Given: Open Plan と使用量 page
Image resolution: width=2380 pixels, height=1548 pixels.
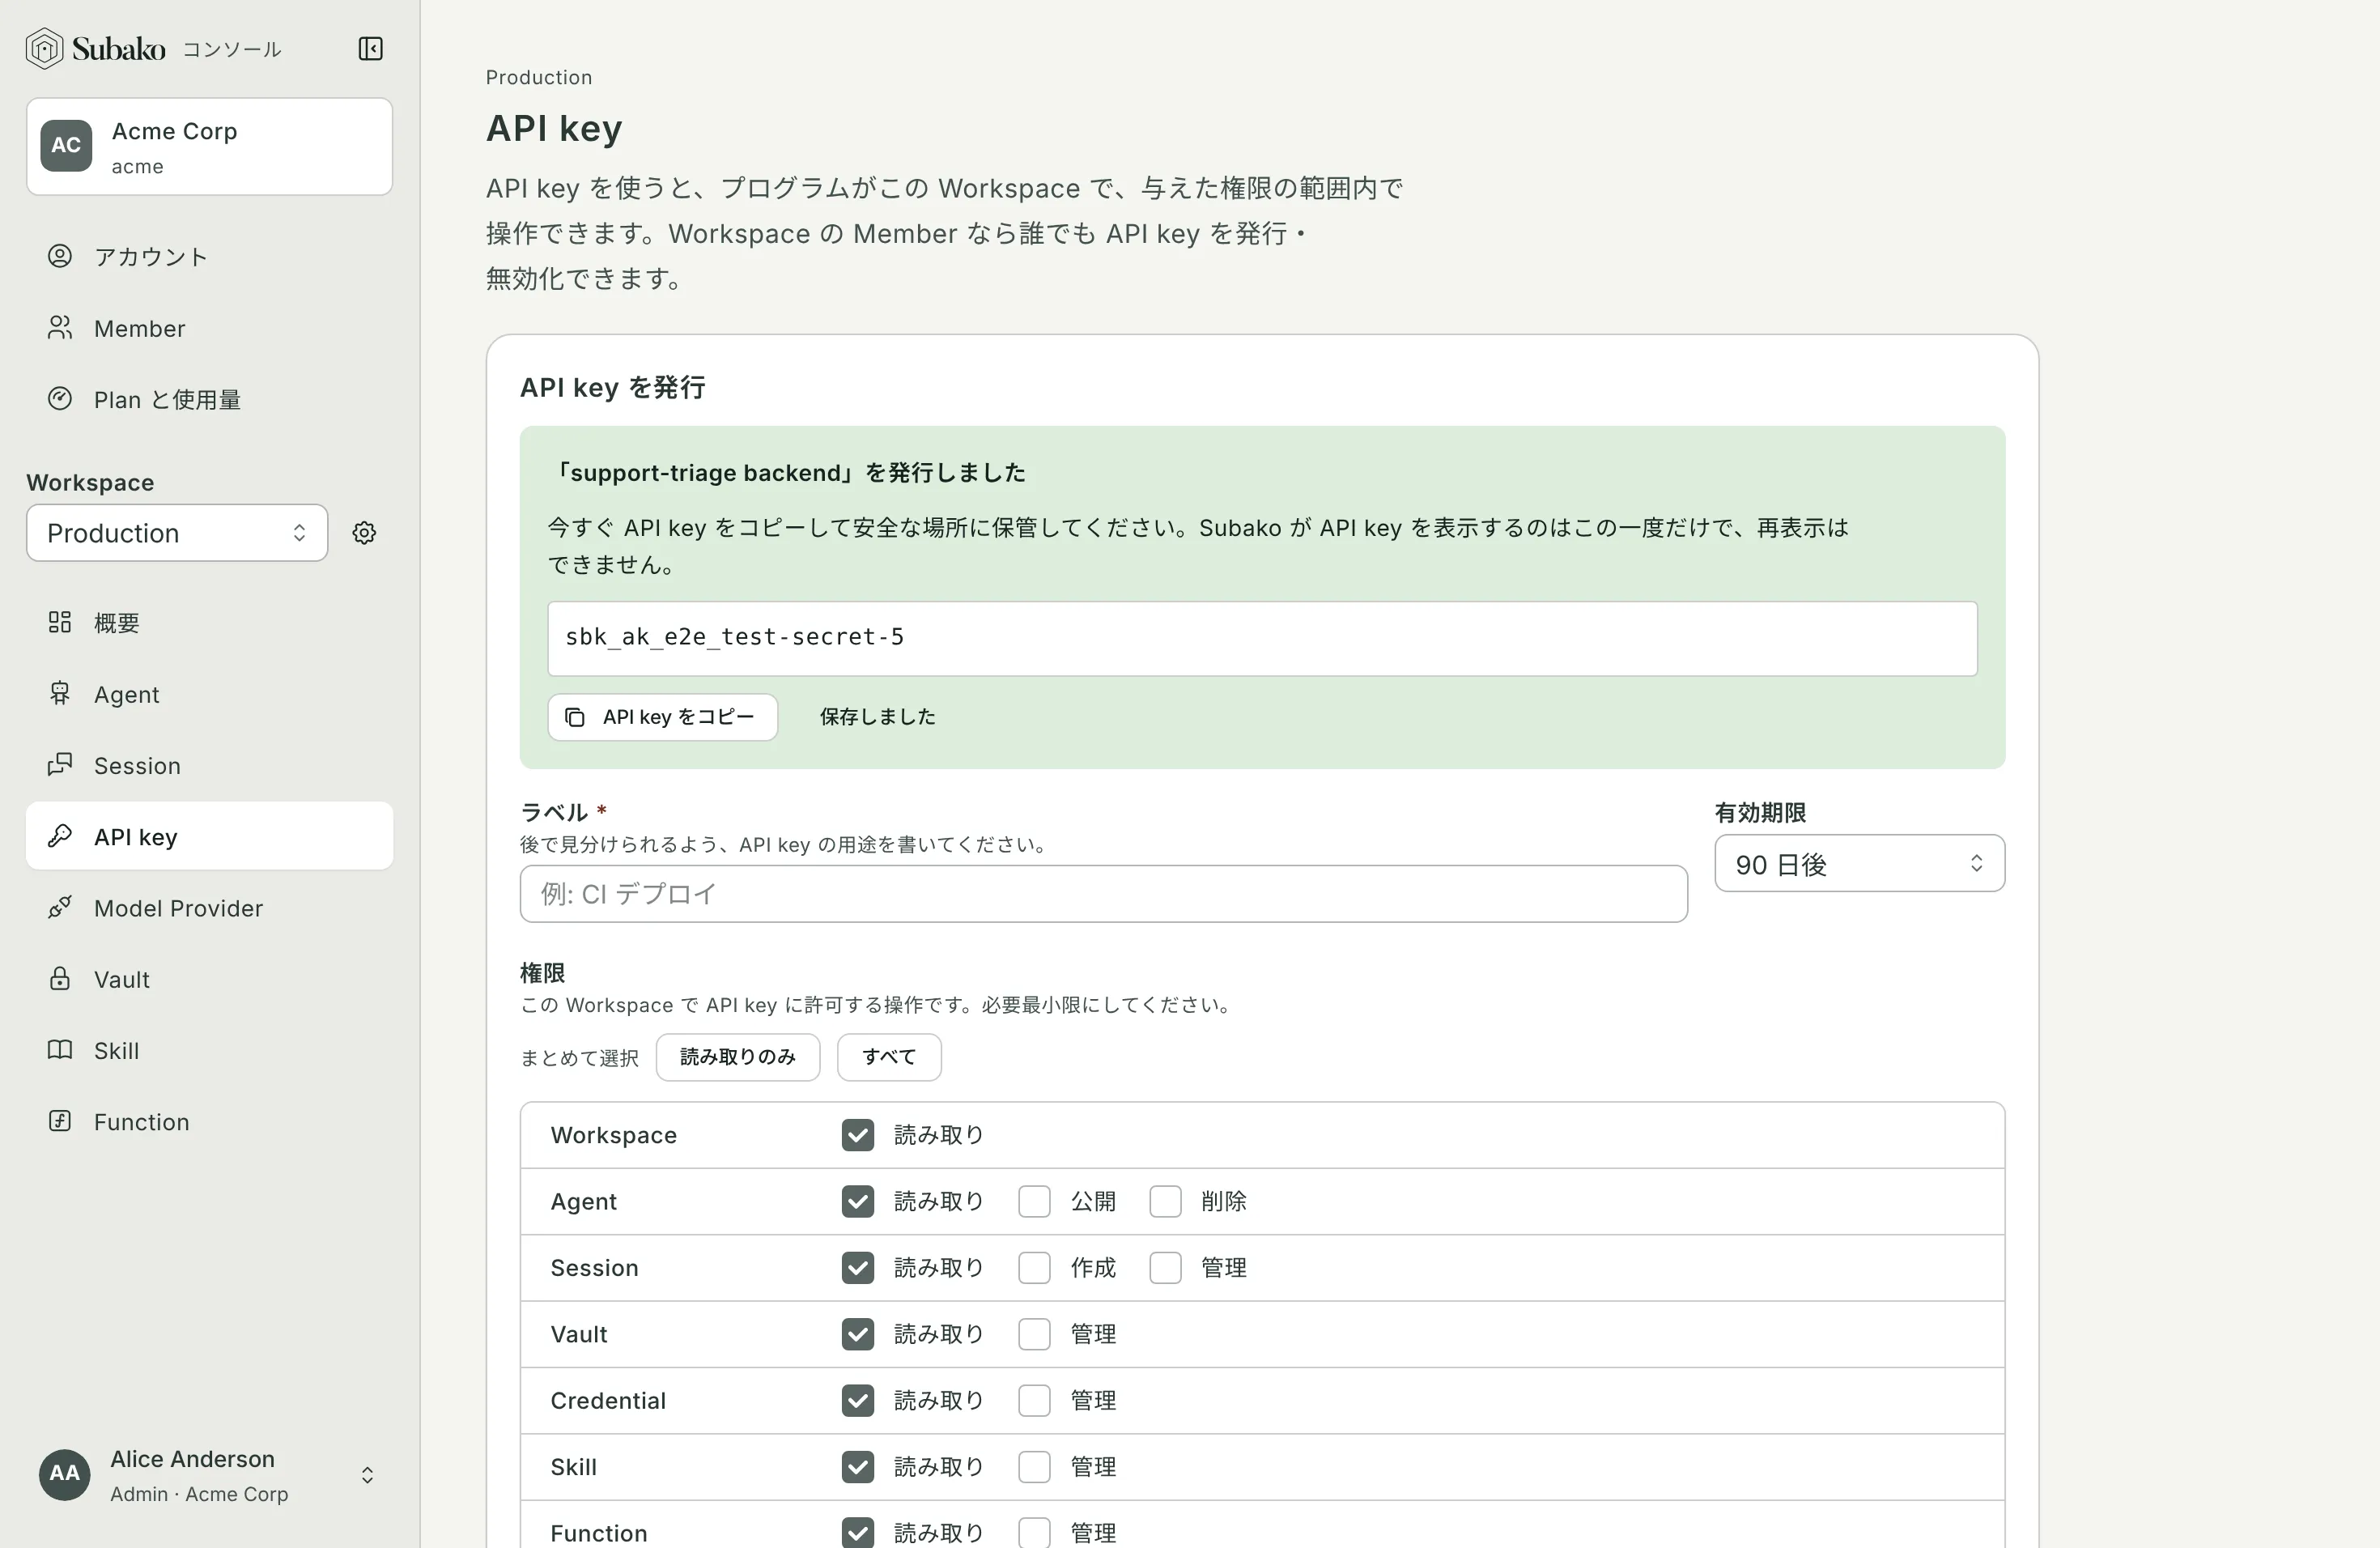Looking at the screenshot, I should (x=209, y=399).
